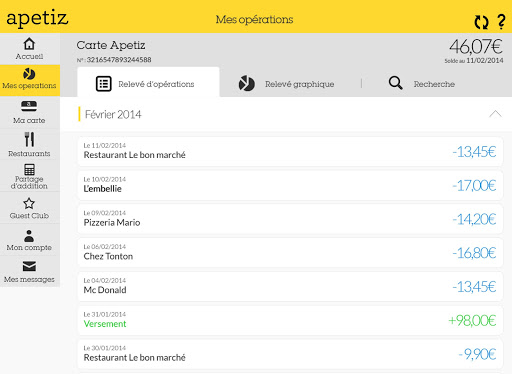Open the Mes messages envelope icon
The width and height of the screenshot is (512, 374).
(29, 266)
